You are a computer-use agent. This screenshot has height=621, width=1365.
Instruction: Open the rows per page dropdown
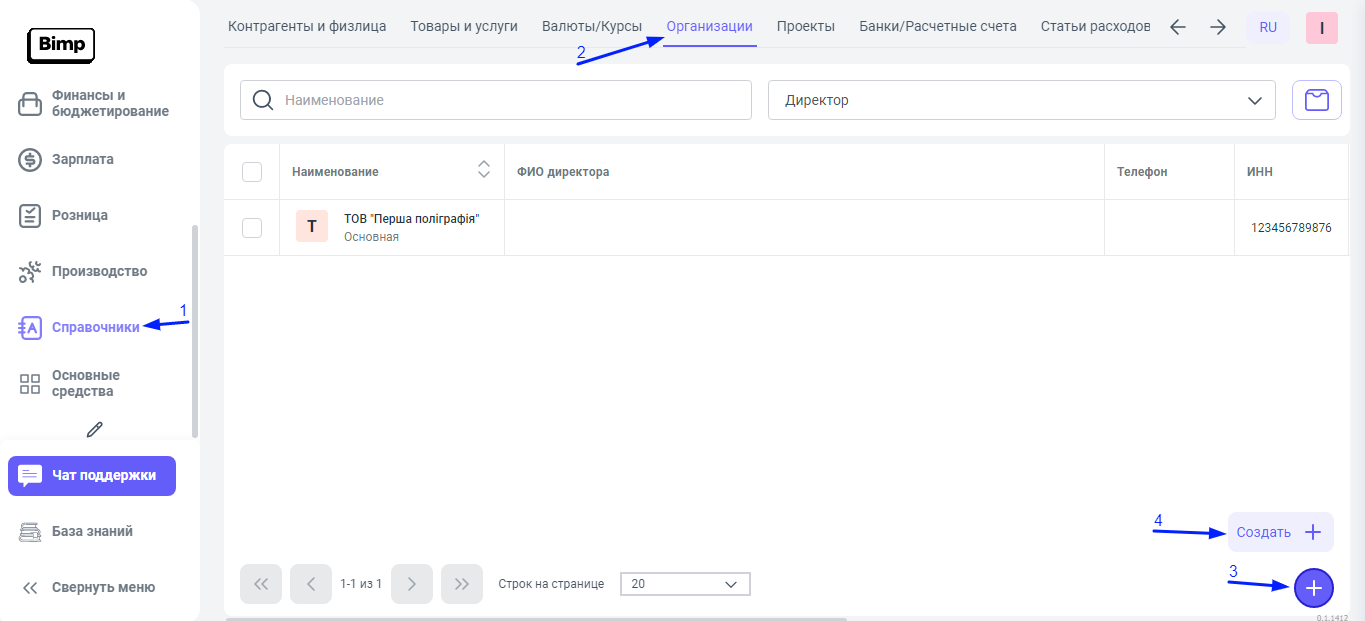[x=684, y=584]
